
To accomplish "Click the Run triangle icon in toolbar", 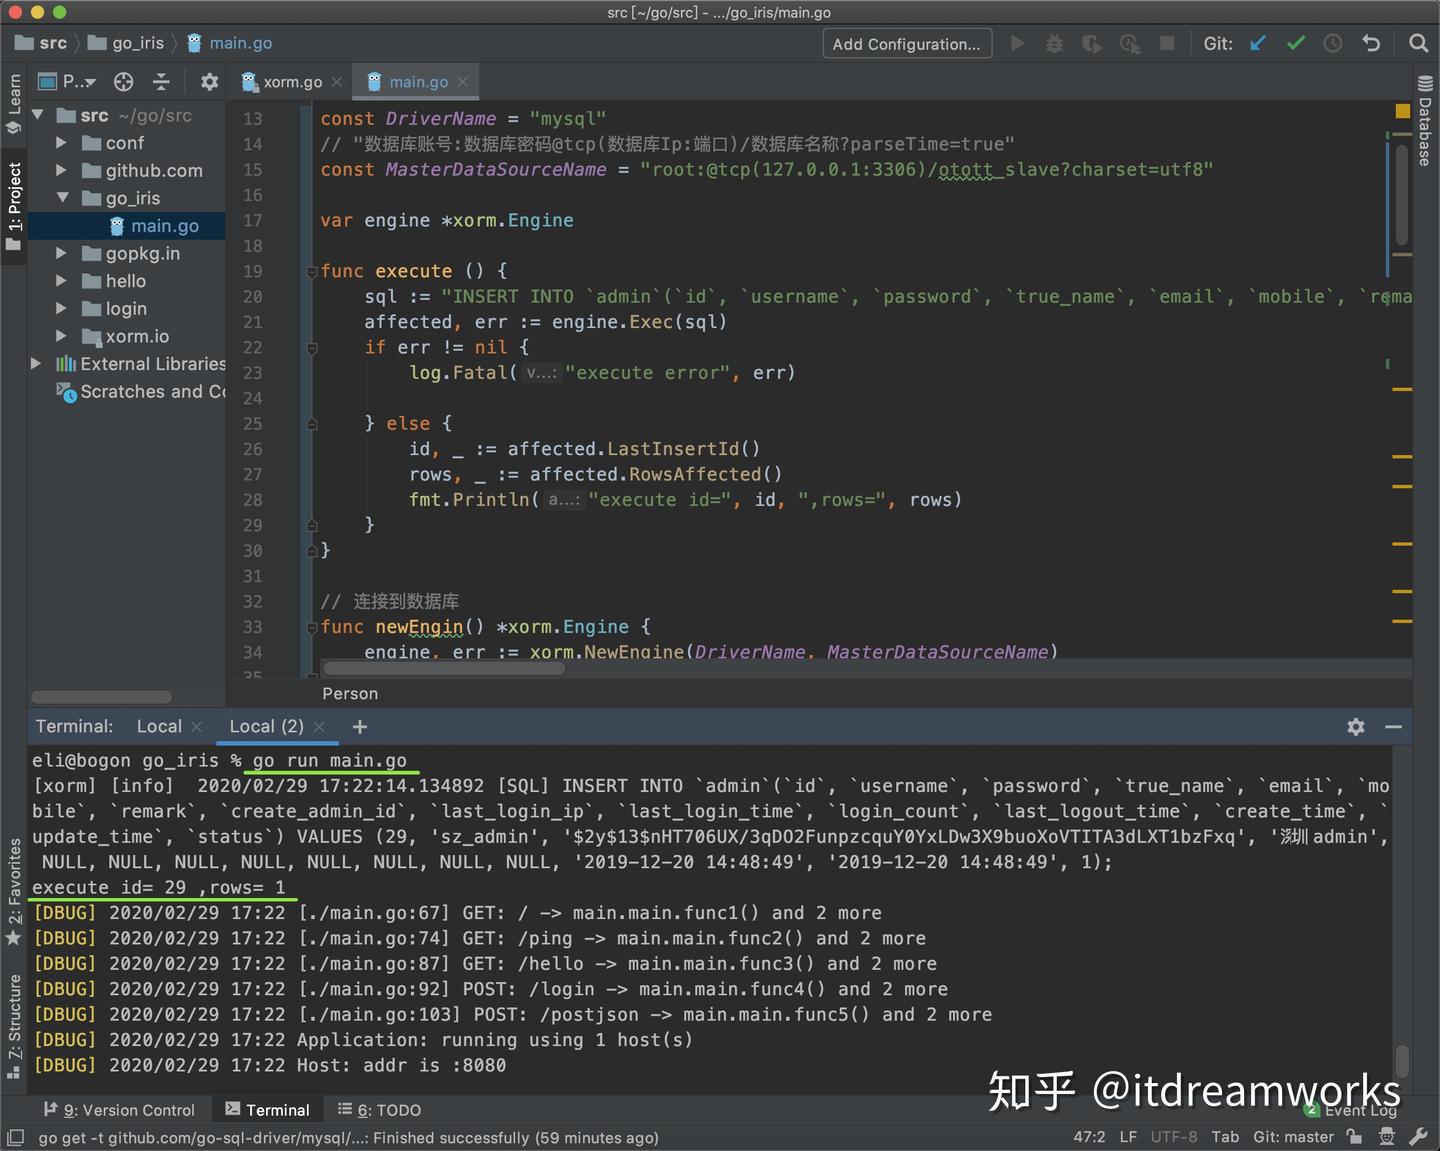I will (x=1017, y=43).
